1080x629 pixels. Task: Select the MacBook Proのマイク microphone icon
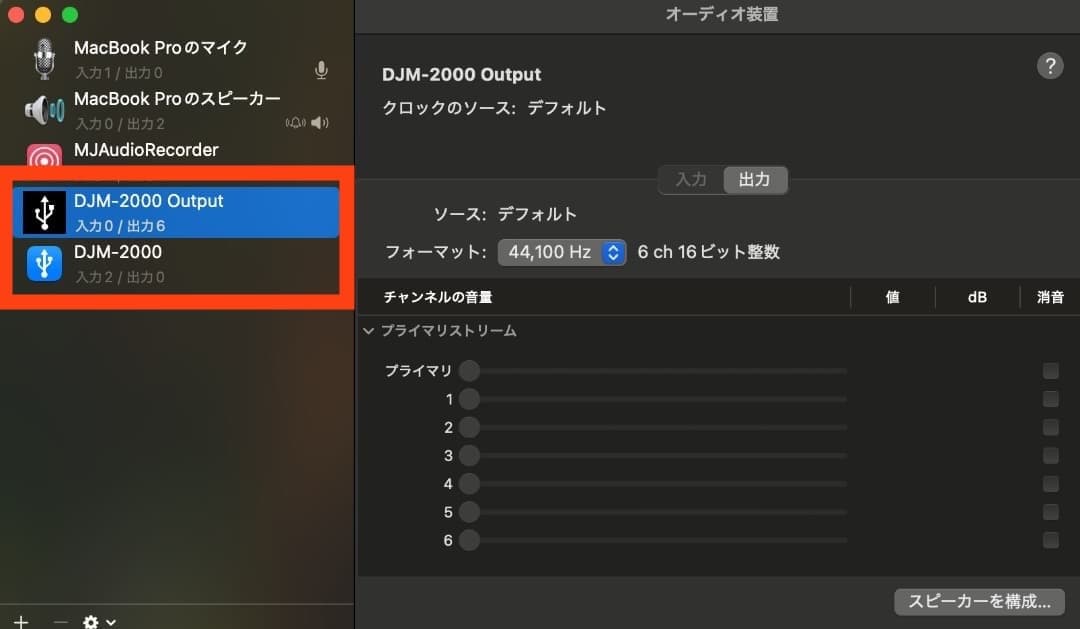(43, 57)
